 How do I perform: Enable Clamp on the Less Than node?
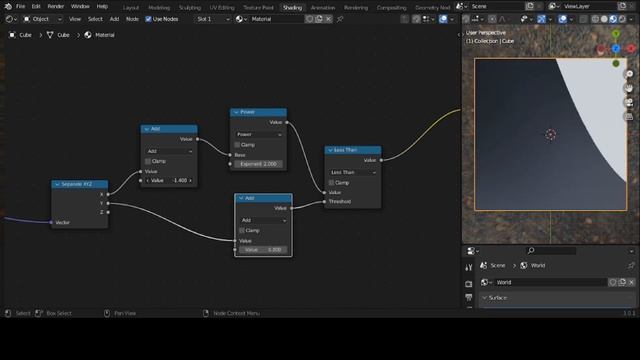pos(331,183)
